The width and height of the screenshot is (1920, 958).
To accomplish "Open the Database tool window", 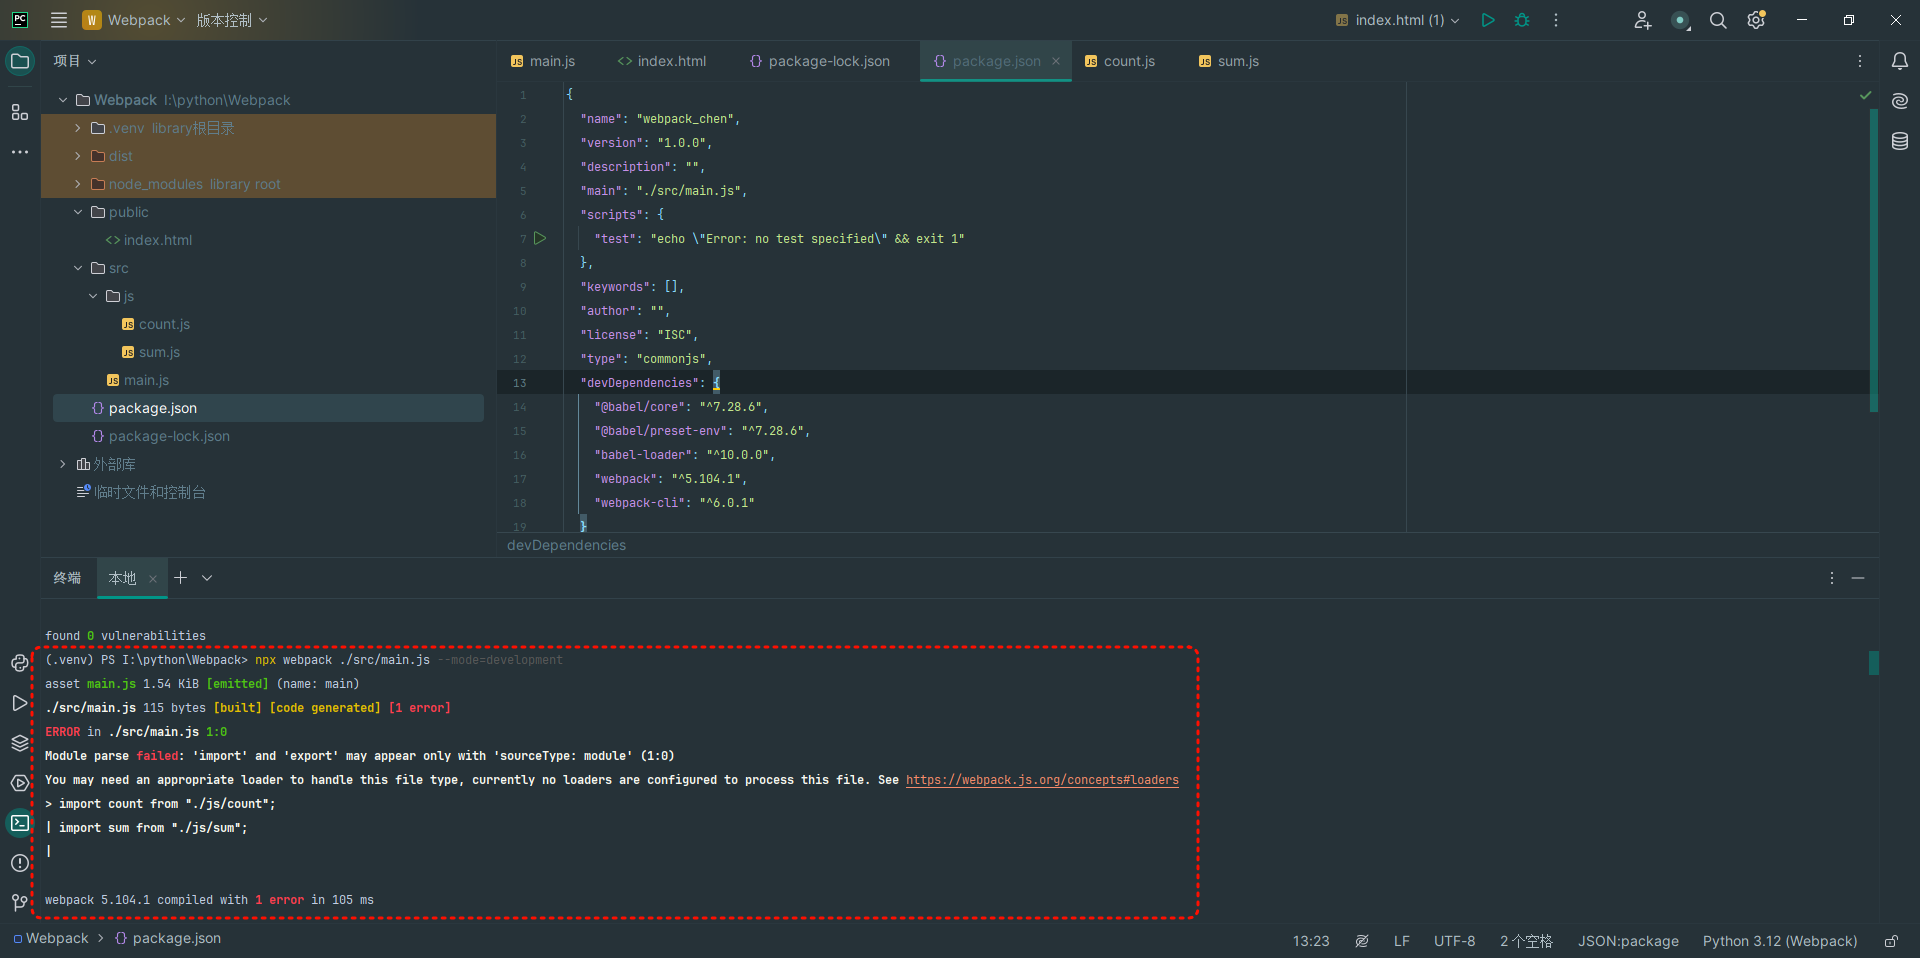I will [1900, 141].
